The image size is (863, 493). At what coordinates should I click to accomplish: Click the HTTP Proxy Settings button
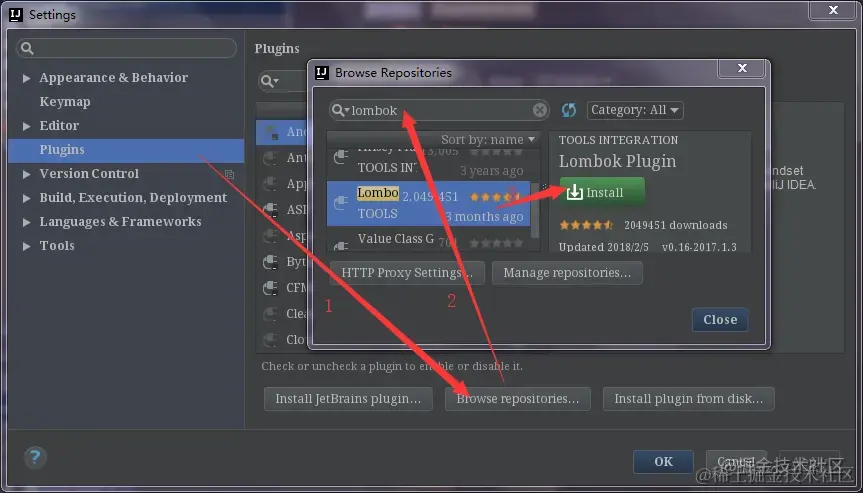pos(407,273)
